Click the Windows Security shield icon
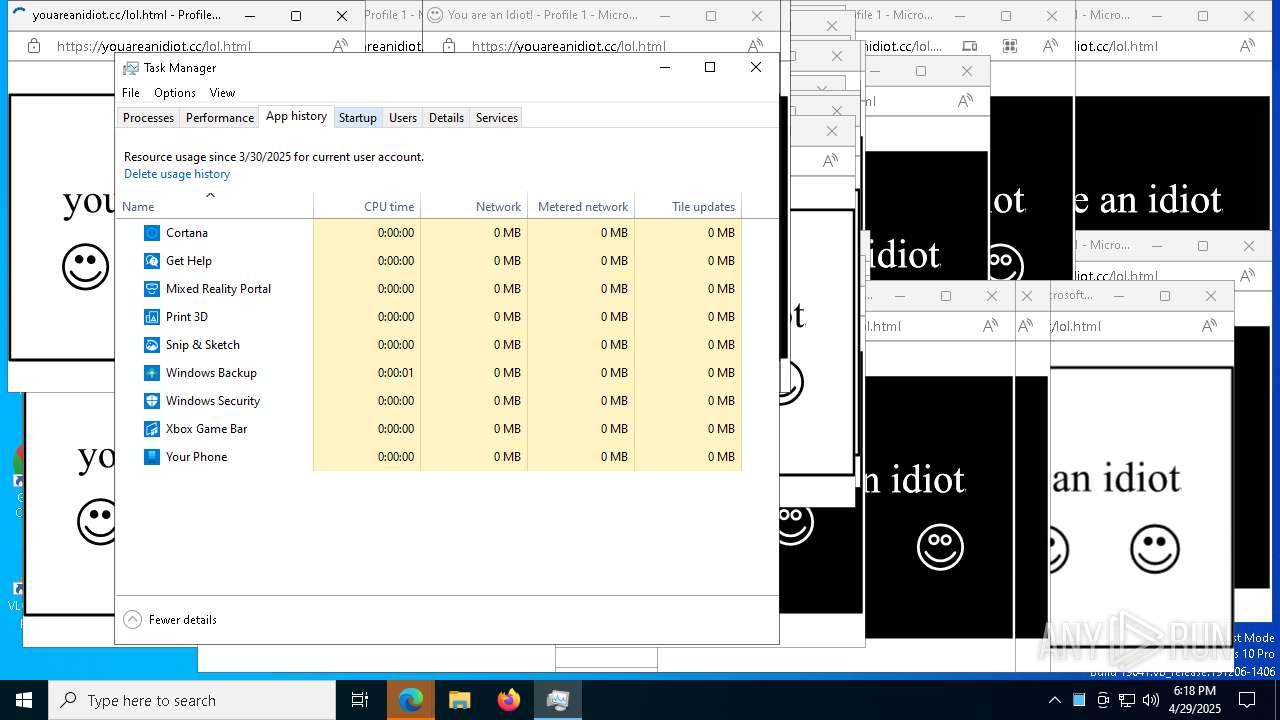Viewport: 1280px width, 720px height. click(x=152, y=401)
